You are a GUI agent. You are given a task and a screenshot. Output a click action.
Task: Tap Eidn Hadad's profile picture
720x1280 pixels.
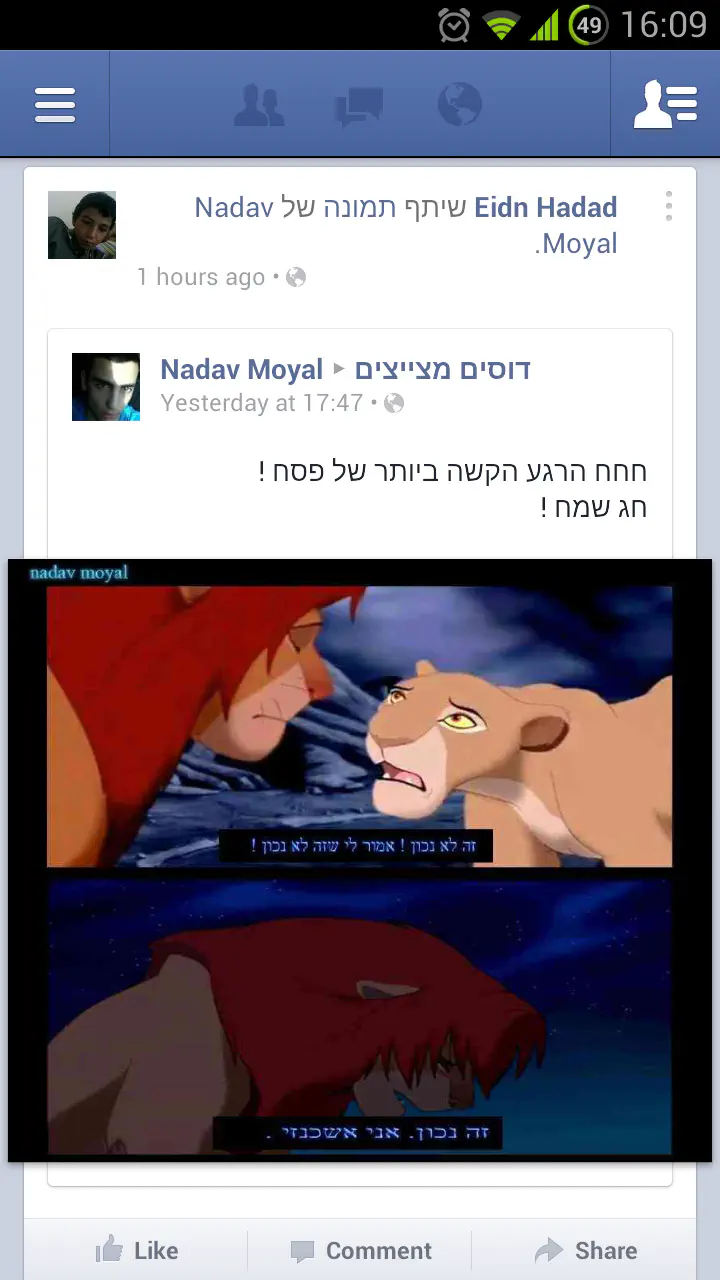point(82,225)
